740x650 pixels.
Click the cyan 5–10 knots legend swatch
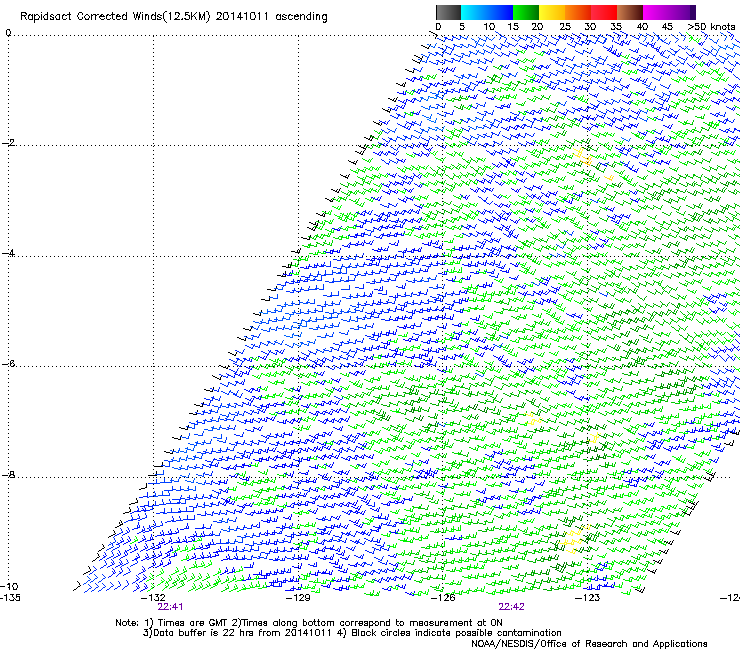(474, 12)
